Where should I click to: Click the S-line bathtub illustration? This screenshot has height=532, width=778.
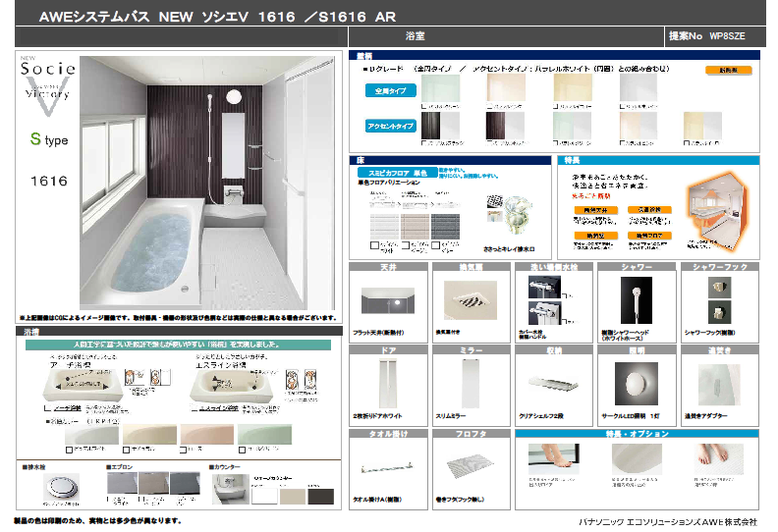pos(231,386)
